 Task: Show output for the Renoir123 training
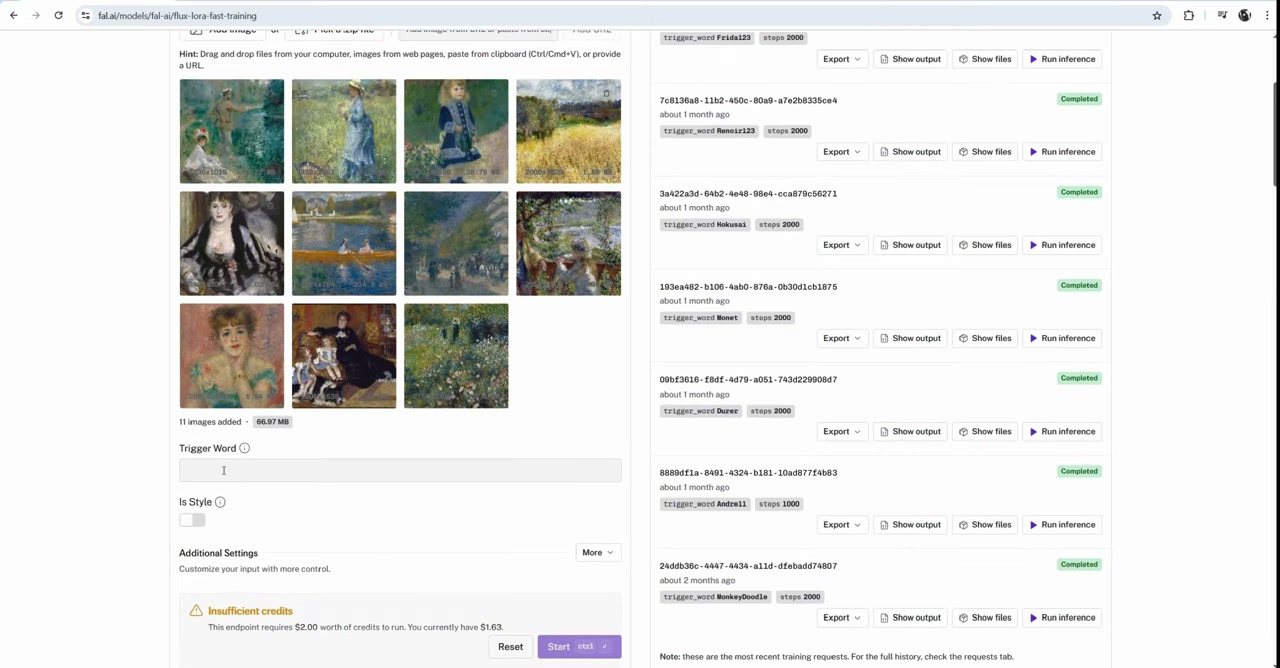pos(910,152)
